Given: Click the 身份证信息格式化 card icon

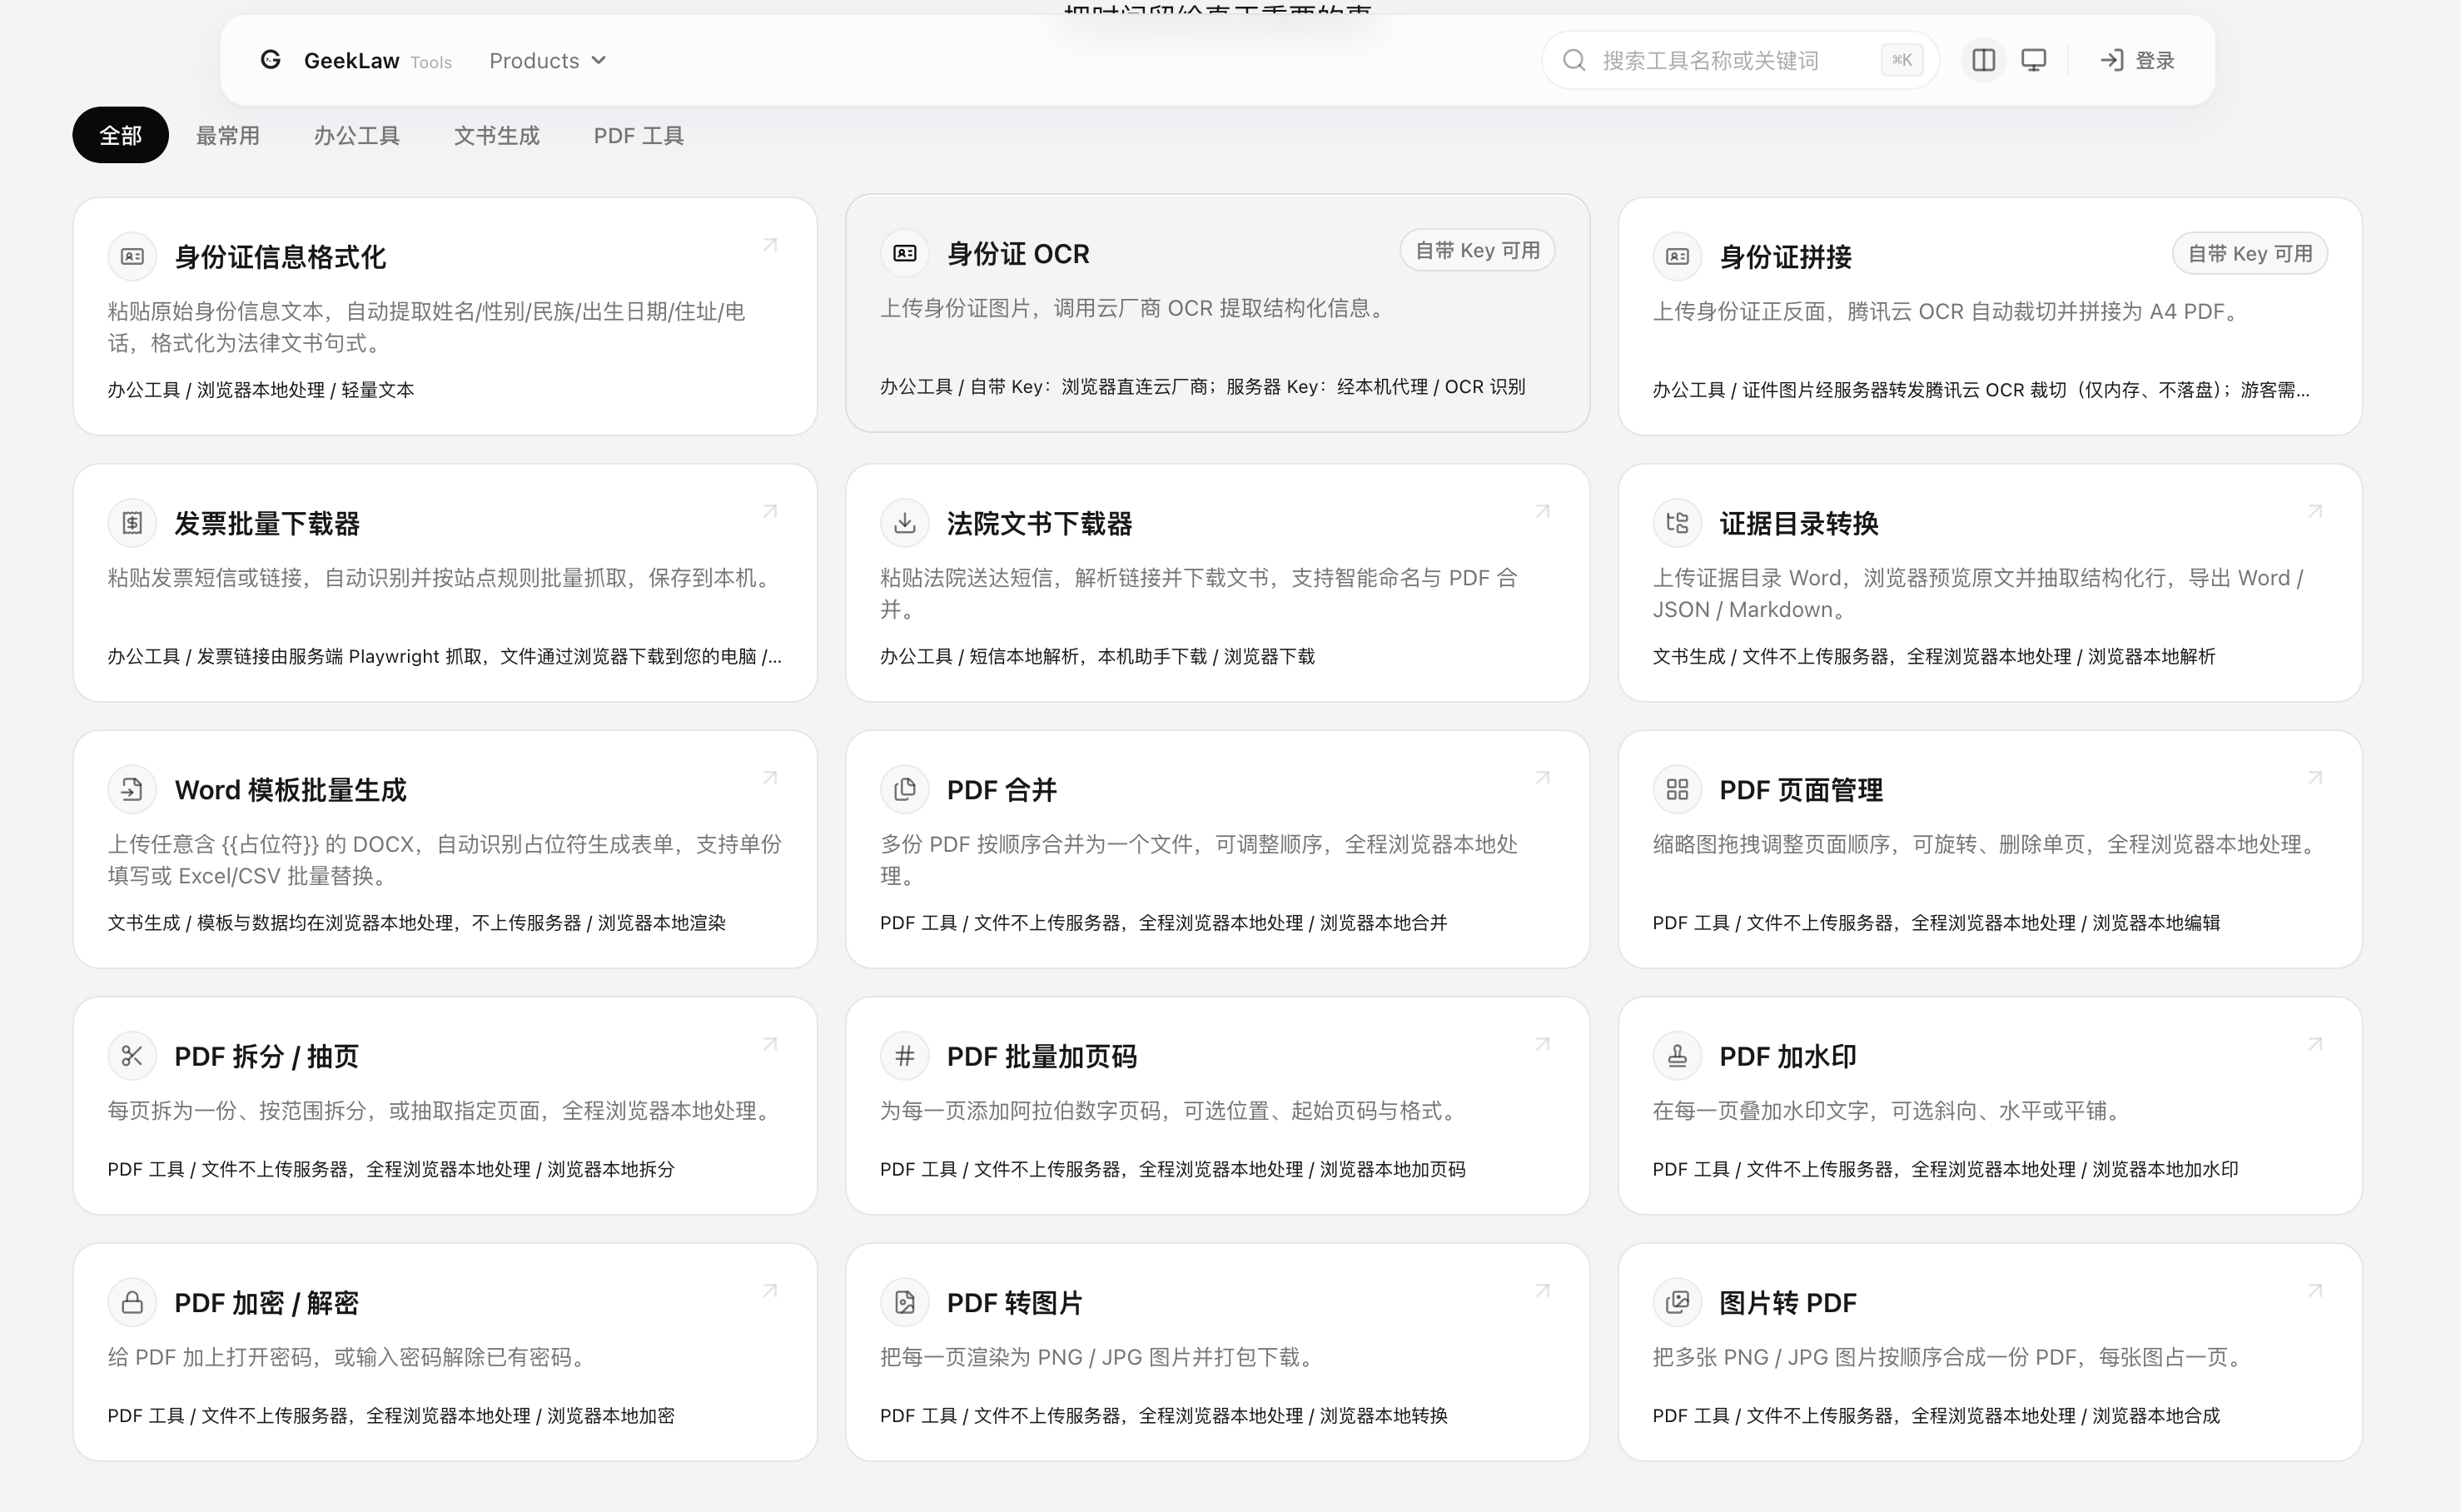Looking at the screenshot, I should [132, 257].
